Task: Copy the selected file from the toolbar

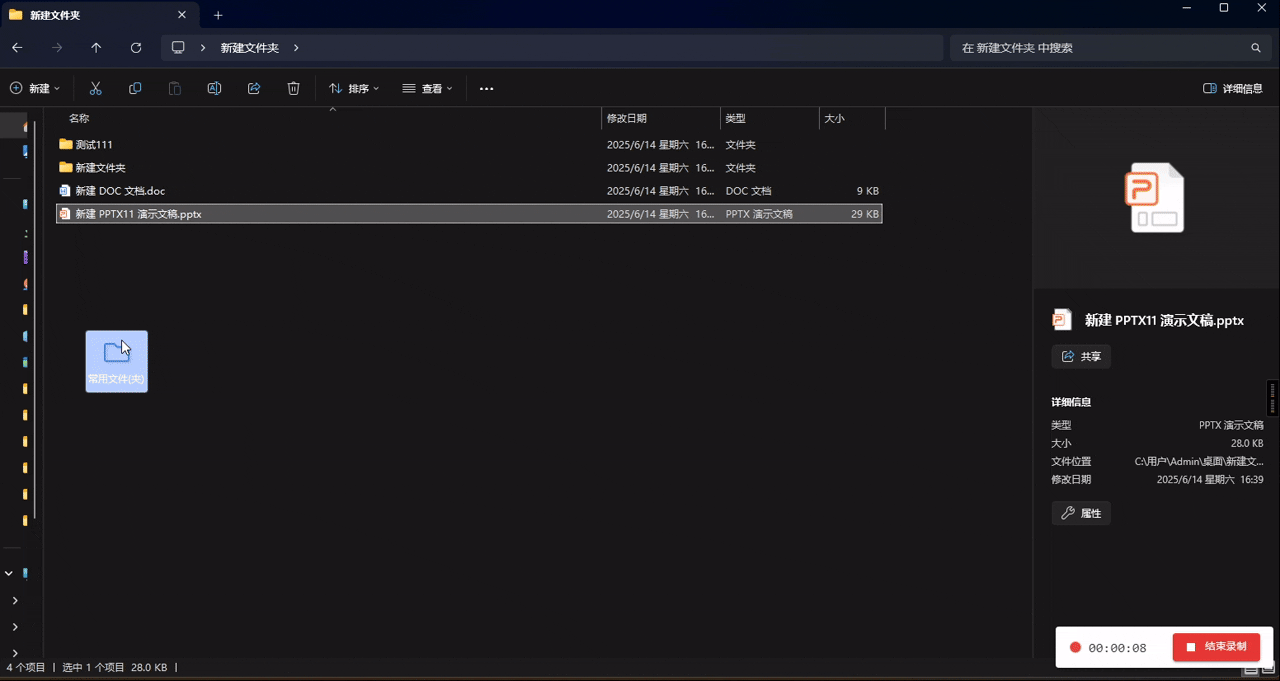Action: coord(135,89)
